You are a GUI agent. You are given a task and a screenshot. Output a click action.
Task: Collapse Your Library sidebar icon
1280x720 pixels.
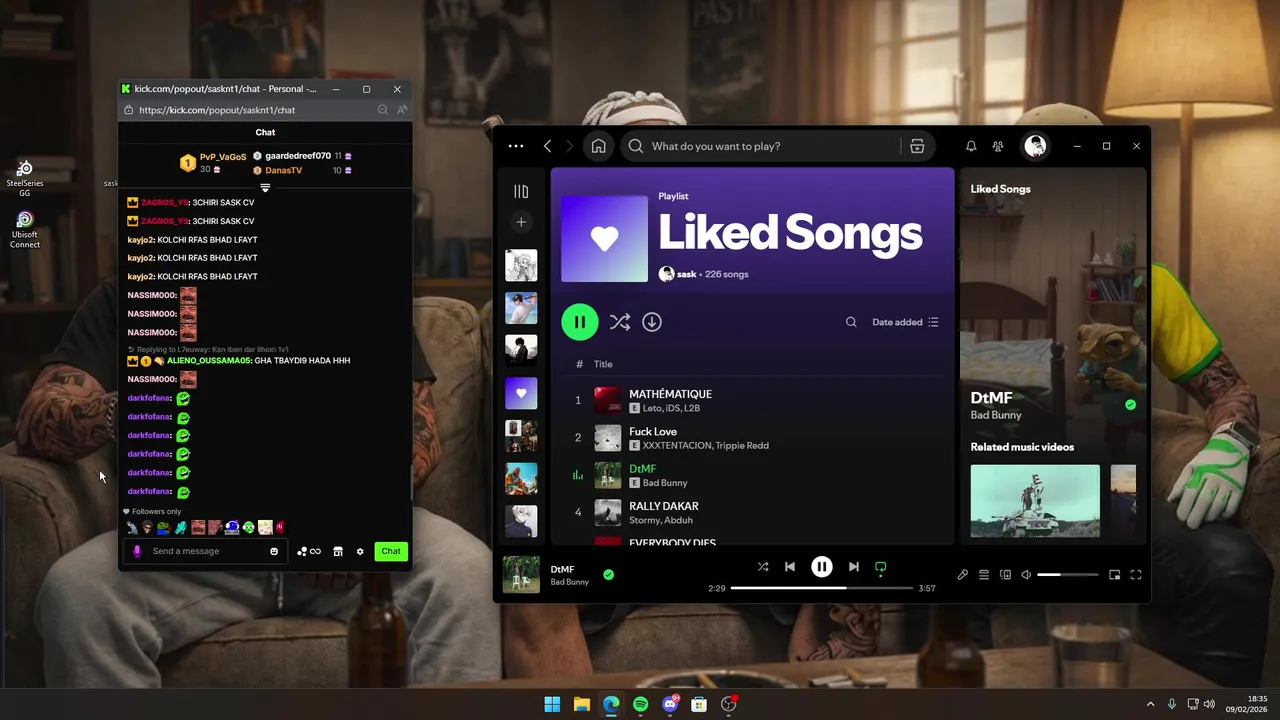[521, 191]
